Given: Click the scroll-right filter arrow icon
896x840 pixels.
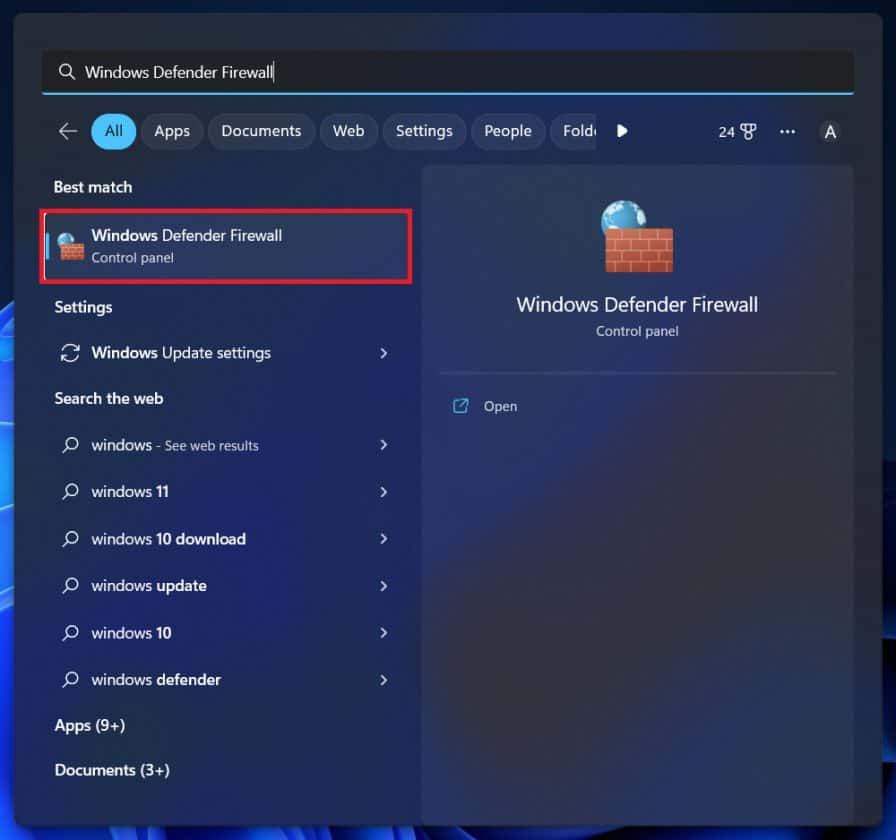Looking at the screenshot, I should coord(622,131).
